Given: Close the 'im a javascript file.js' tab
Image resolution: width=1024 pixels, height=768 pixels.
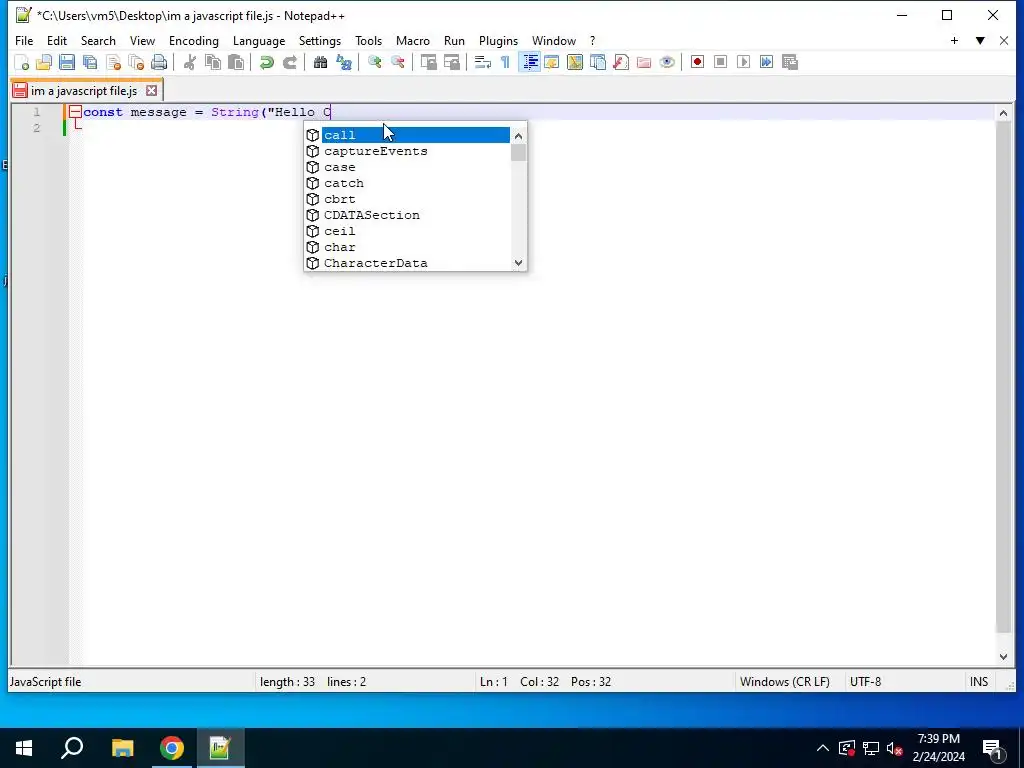Looking at the screenshot, I should pyautogui.click(x=152, y=91).
